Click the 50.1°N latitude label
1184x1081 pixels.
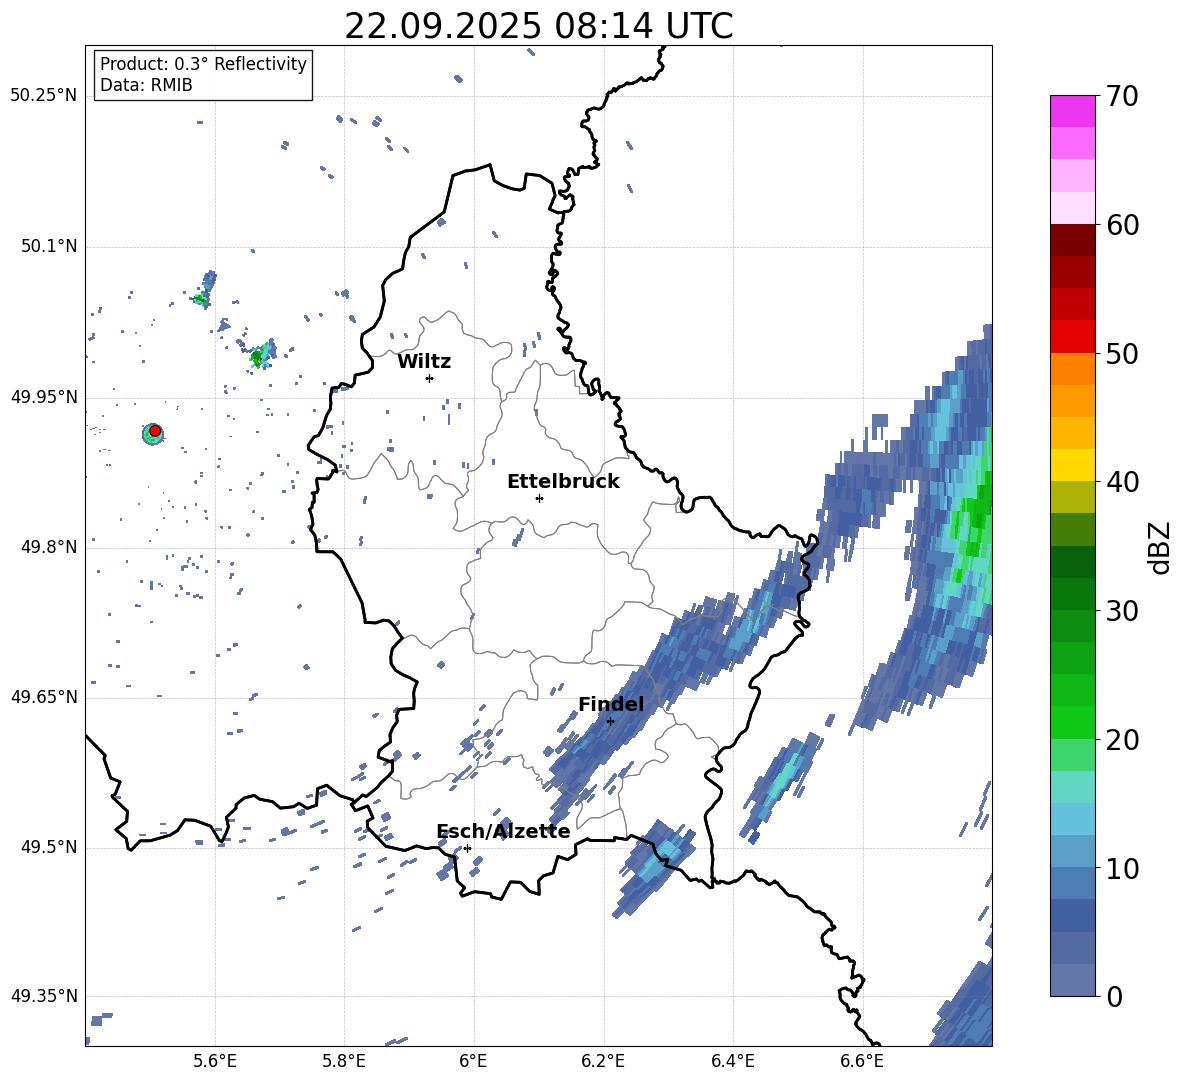[x=49, y=246]
